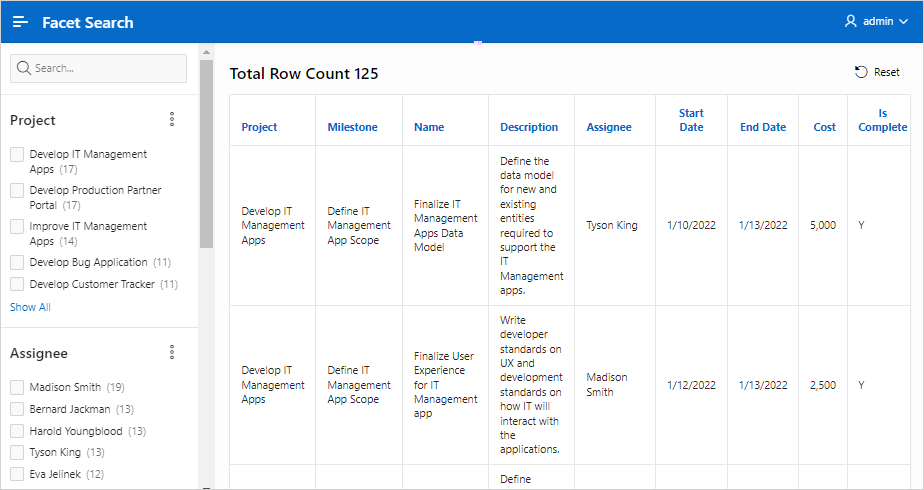This screenshot has width=924, height=490.
Task: Click the admin user icon
Action: [850, 21]
